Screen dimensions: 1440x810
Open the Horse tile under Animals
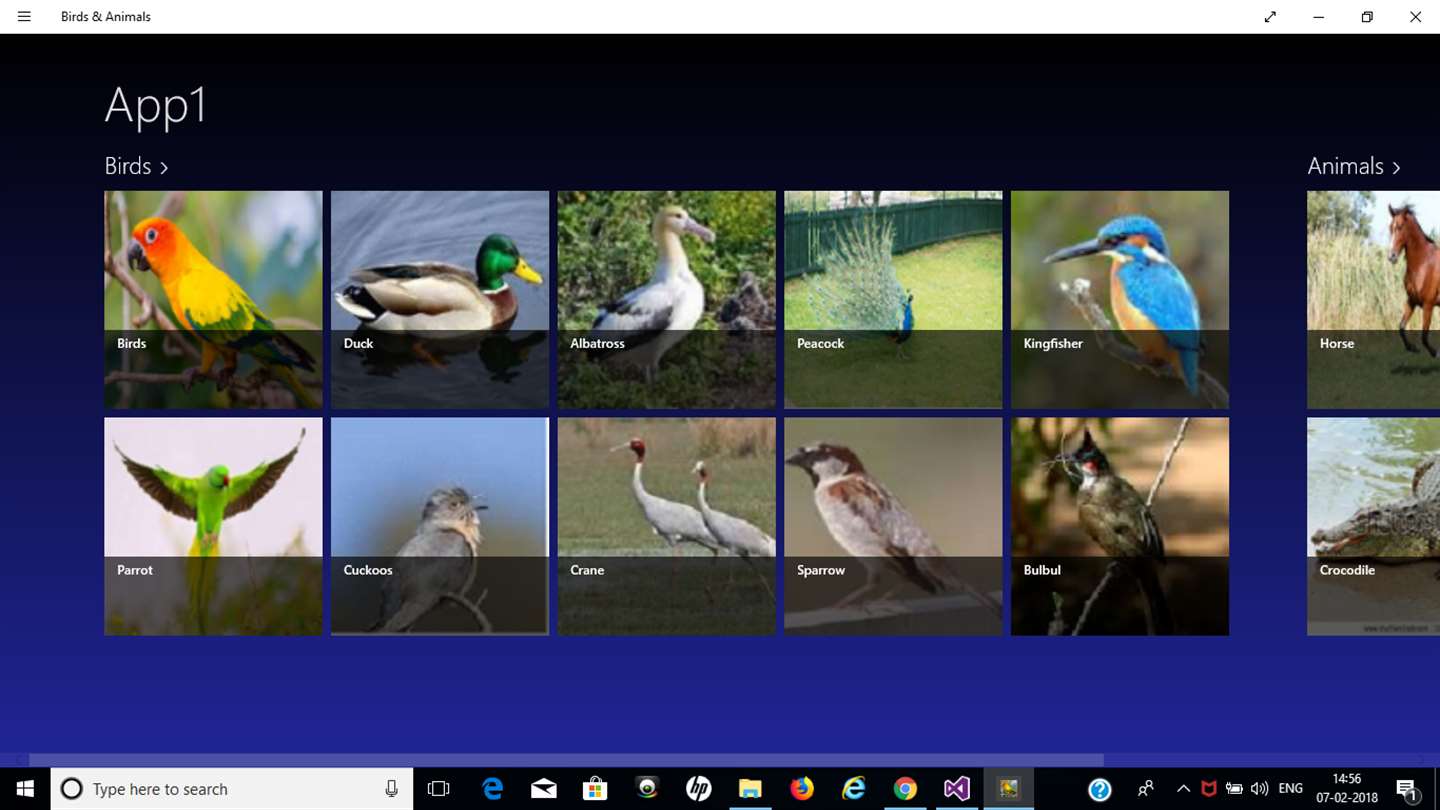[1373, 300]
